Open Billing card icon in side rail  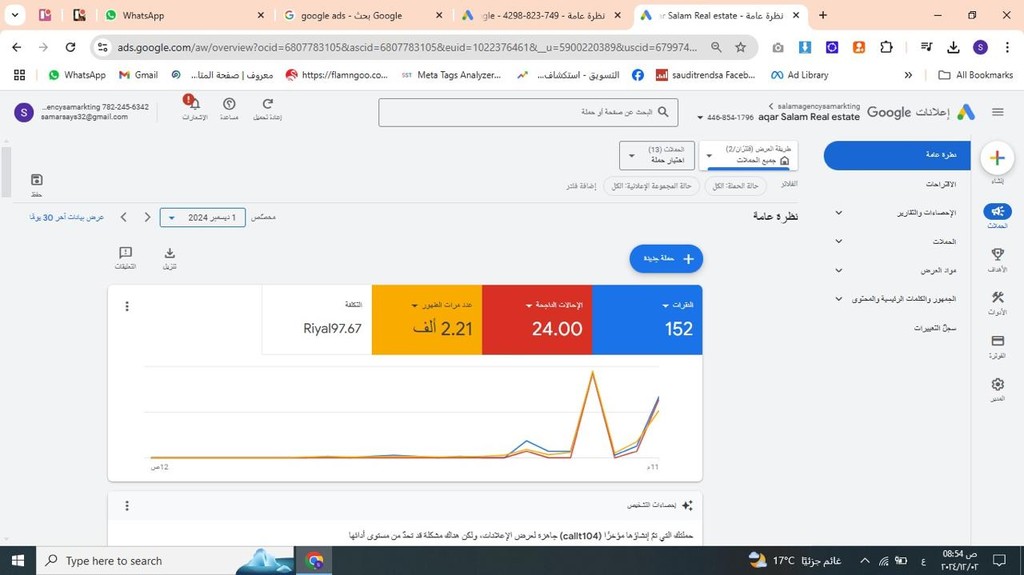[x=997, y=340]
